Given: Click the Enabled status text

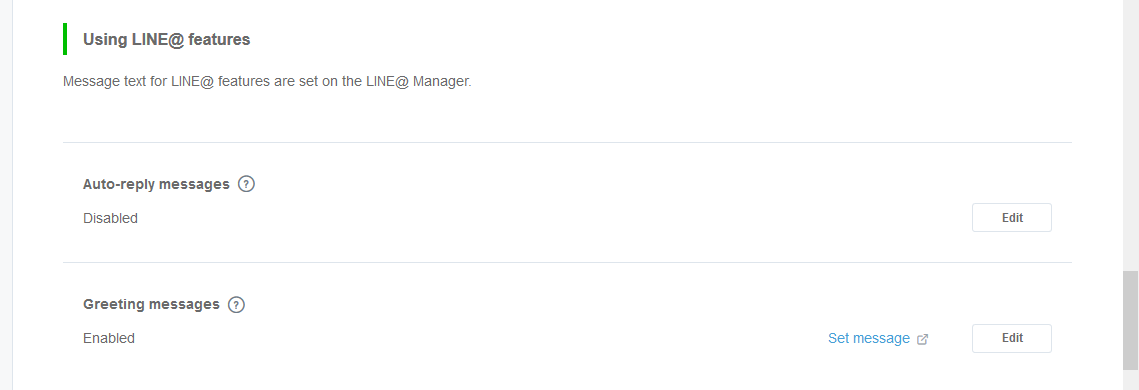Looking at the screenshot, I should pyautogui.click(x=109, y=338).
